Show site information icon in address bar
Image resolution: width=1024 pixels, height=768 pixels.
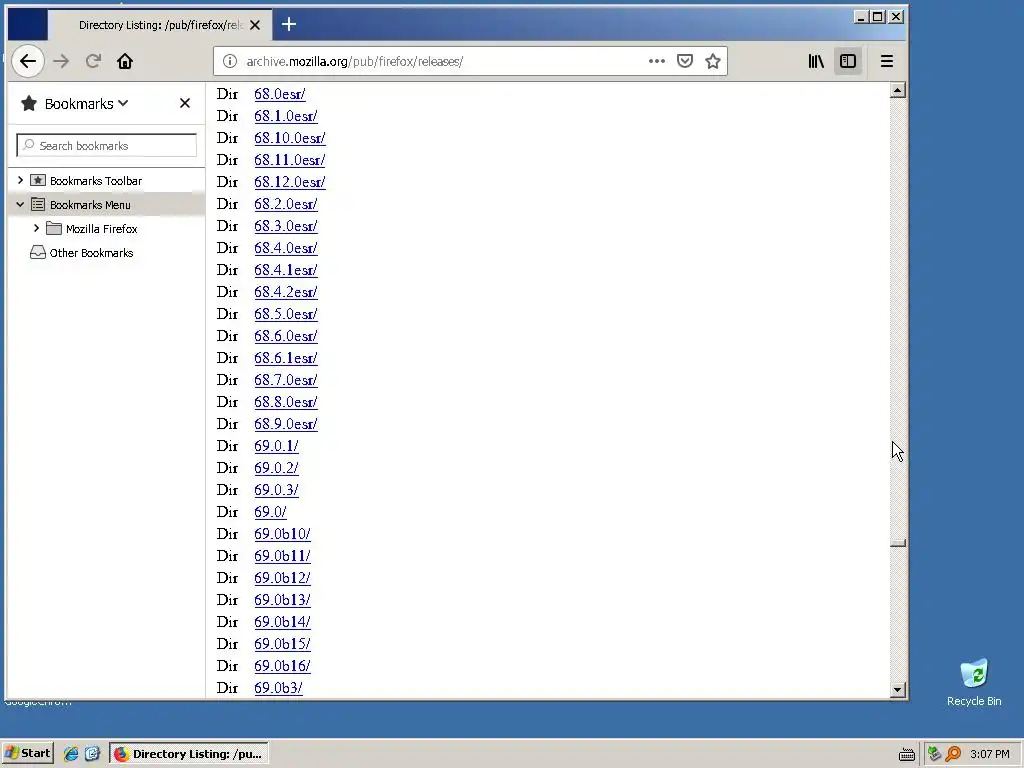229,61
